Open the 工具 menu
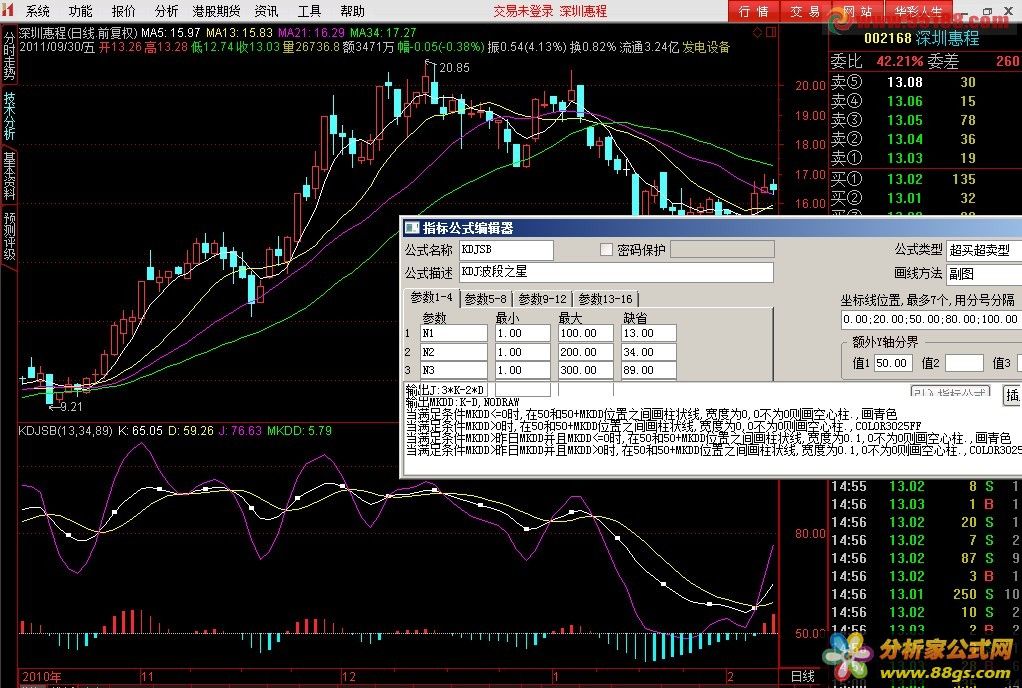Screen dimensions: 1022x688 (309, 11)
